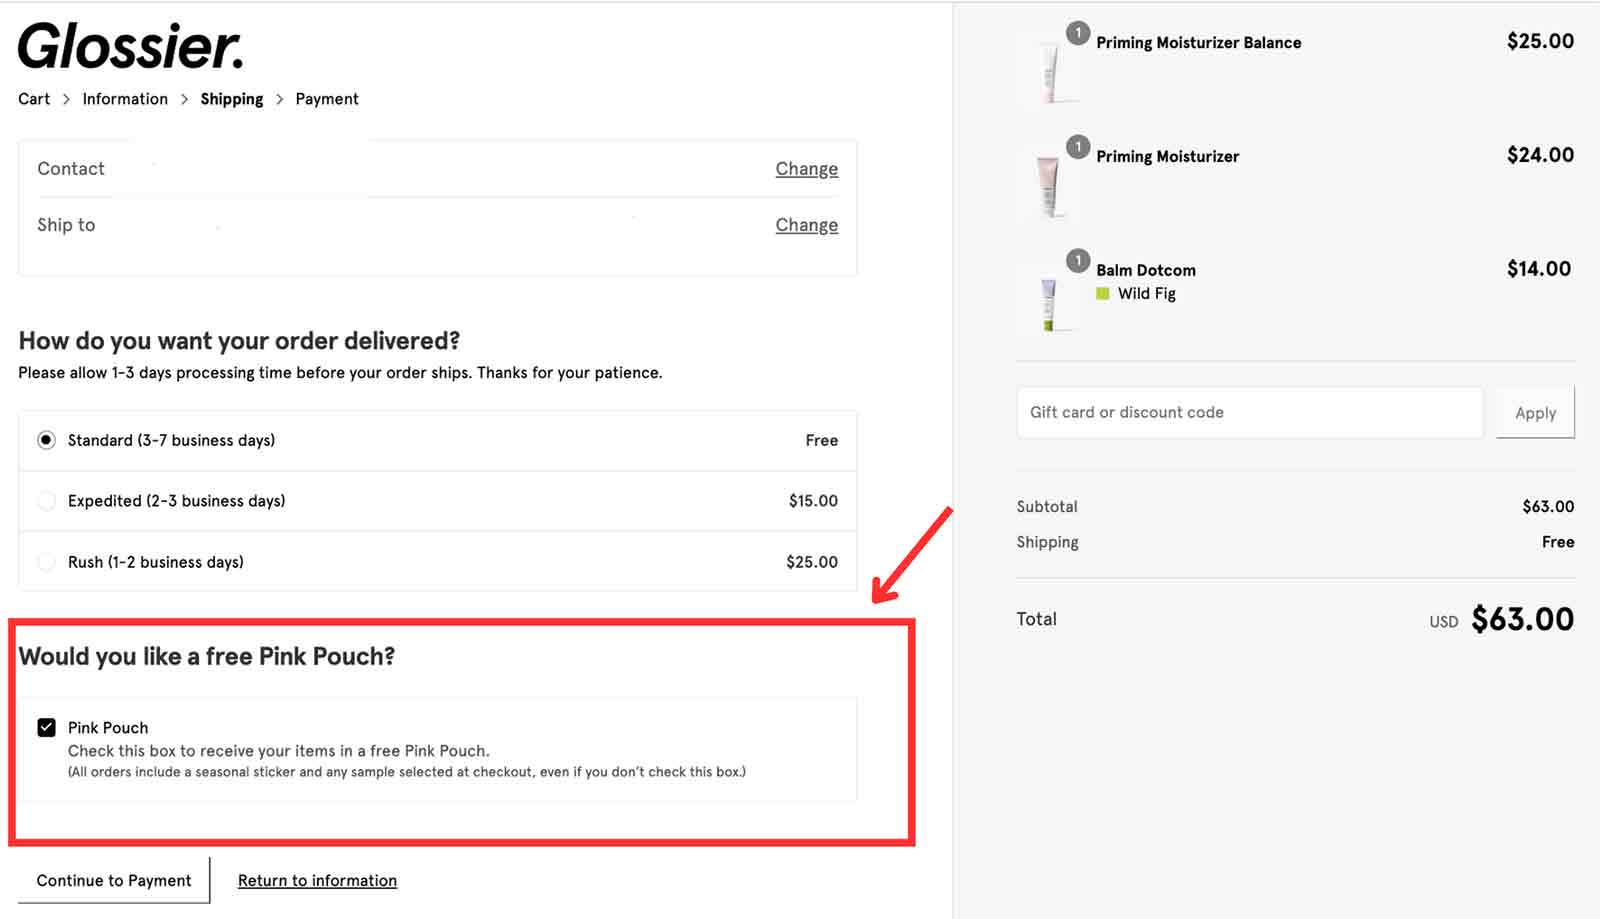Image resolution: width=1600 pixels, height=919 pixels.
Task: Click the Subtotal label
Action: pos(1047,507)
